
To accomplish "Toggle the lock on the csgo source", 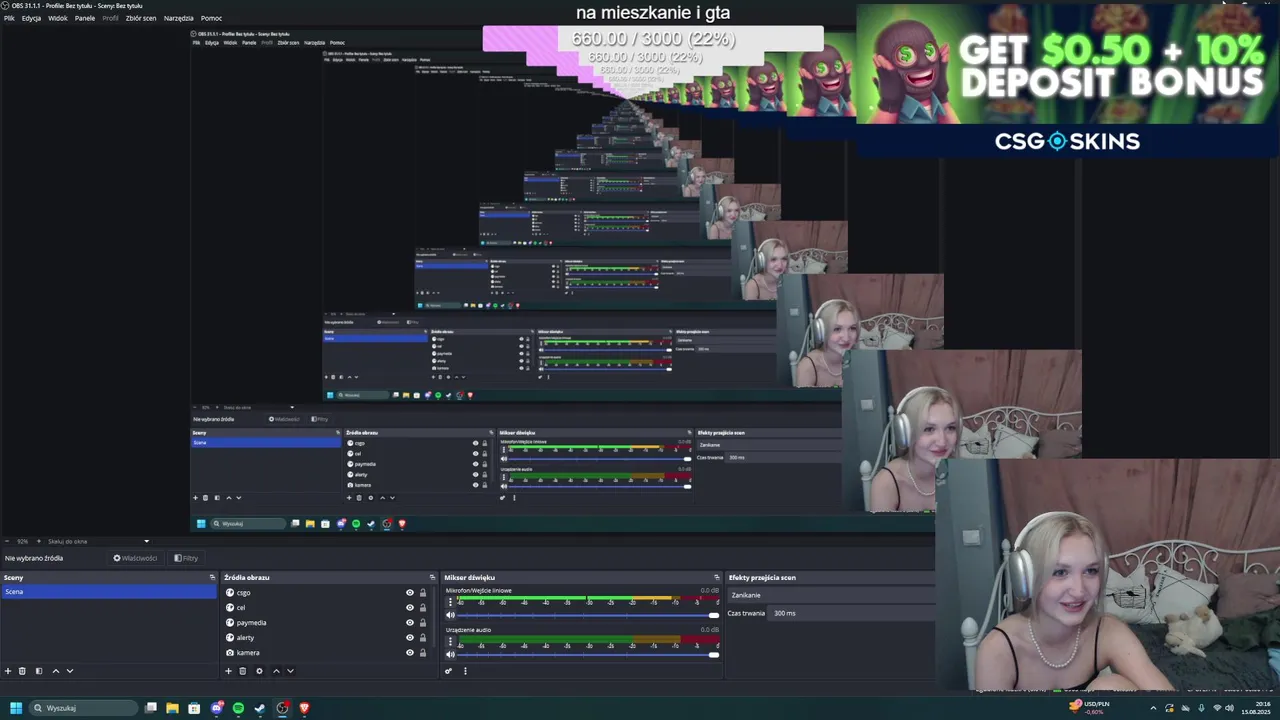I will 423,592.
